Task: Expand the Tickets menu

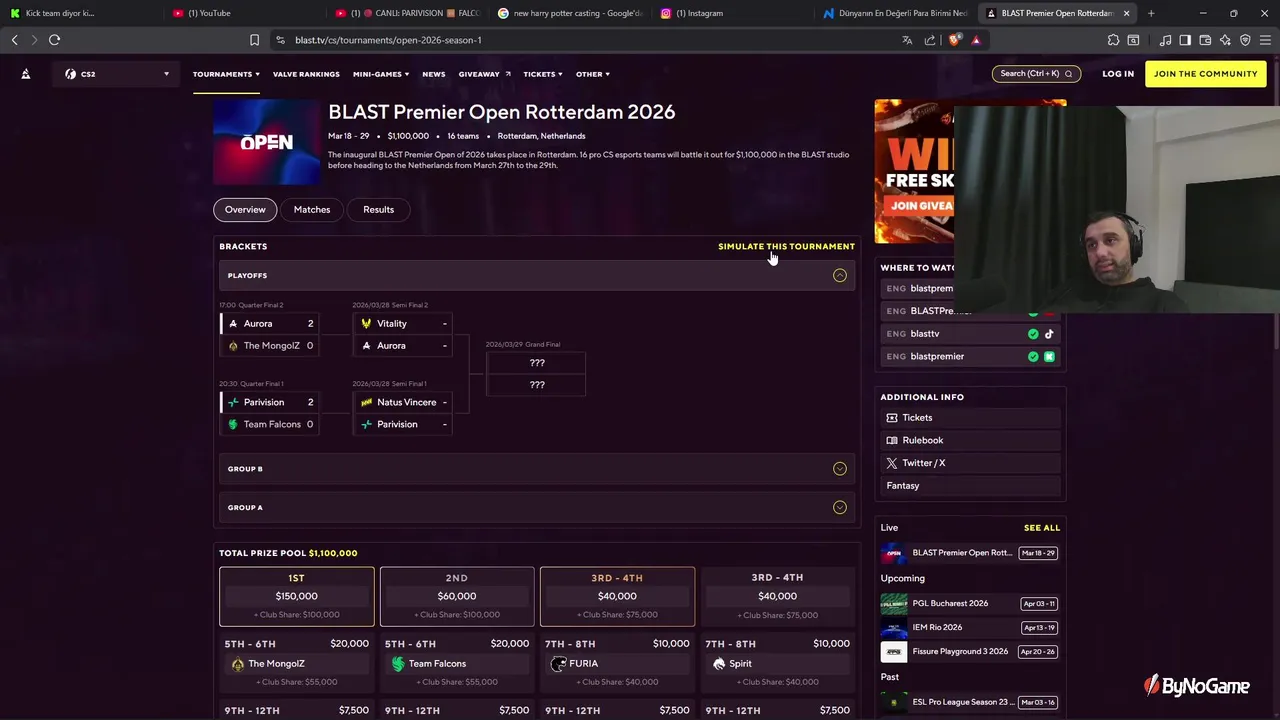Action: coord(543,74)
